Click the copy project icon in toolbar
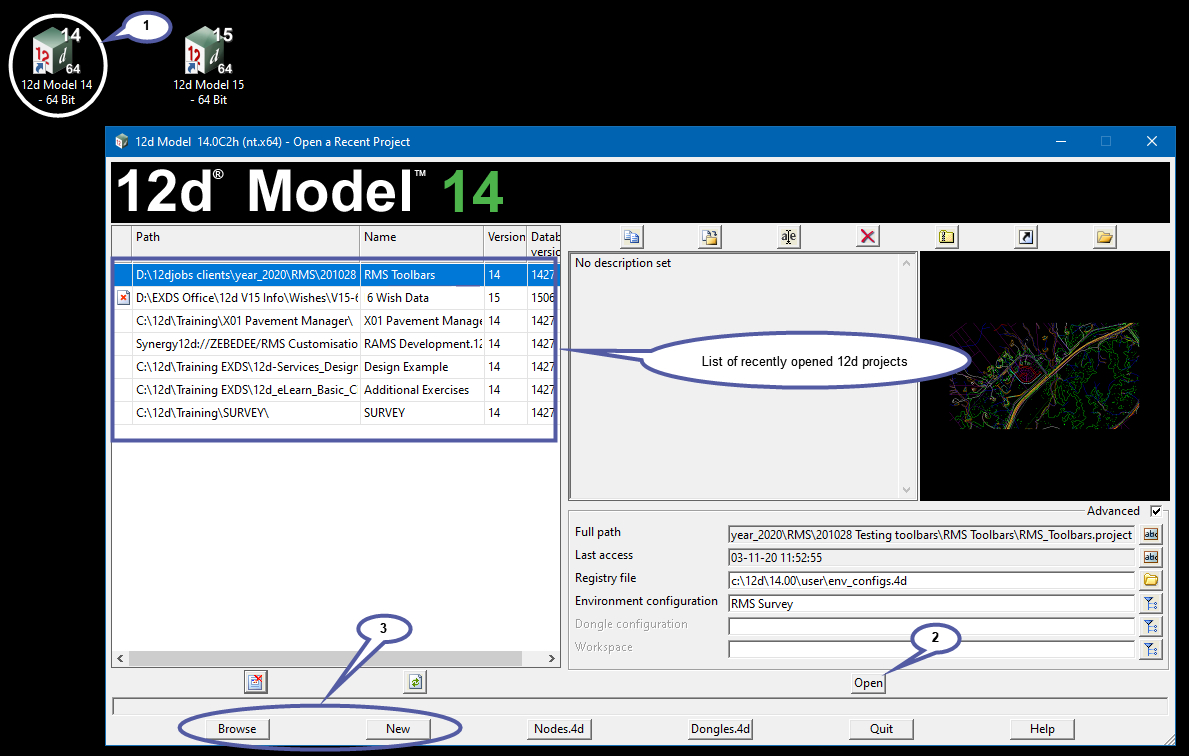The width and height of the screenshot is (1189, 756). pyautogui.click(x=631, y=237)
